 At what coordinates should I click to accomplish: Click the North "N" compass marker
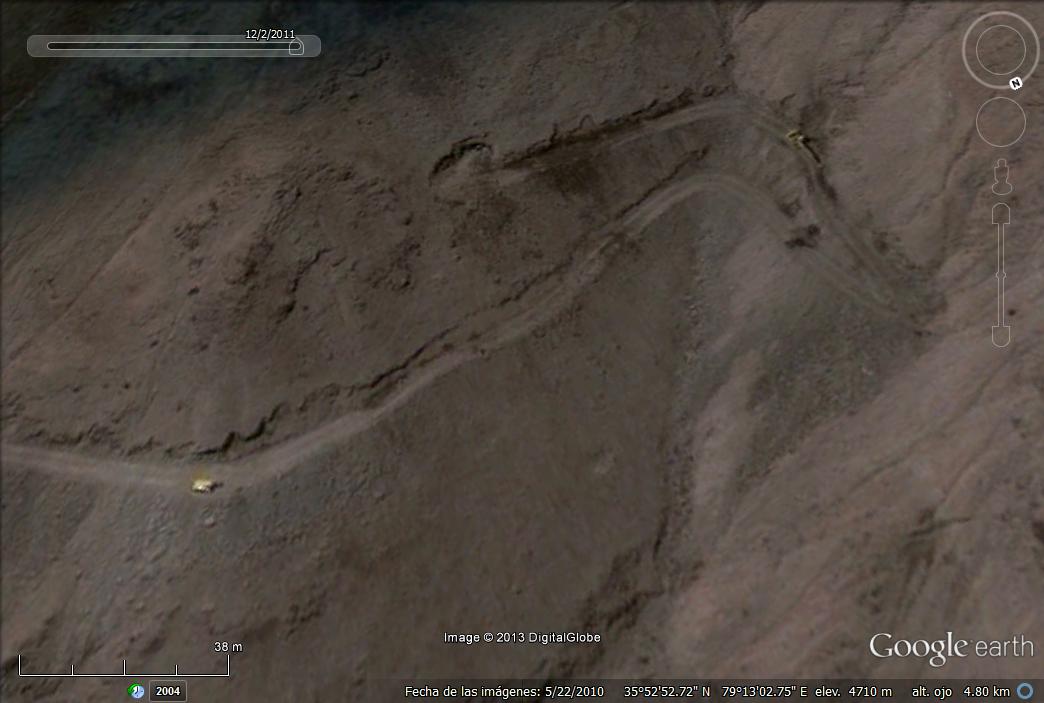[1015, 83]
